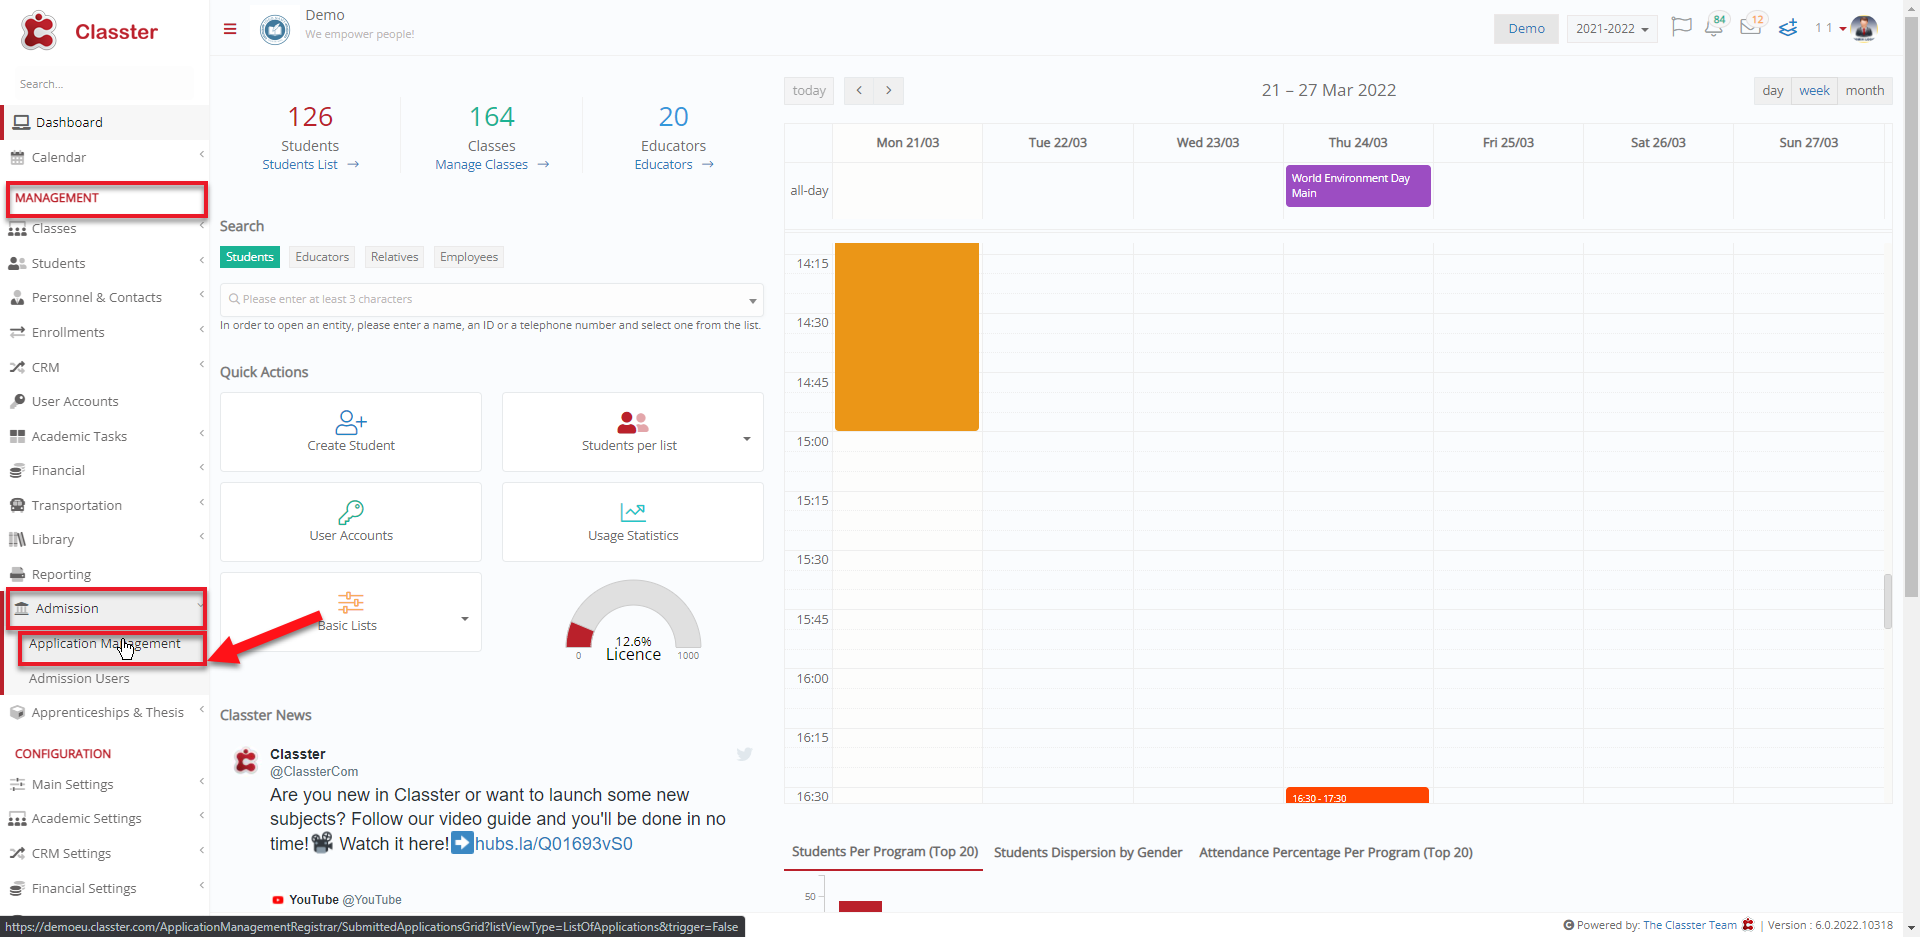
Task: Select the Educators search filter
Action: 322,257
